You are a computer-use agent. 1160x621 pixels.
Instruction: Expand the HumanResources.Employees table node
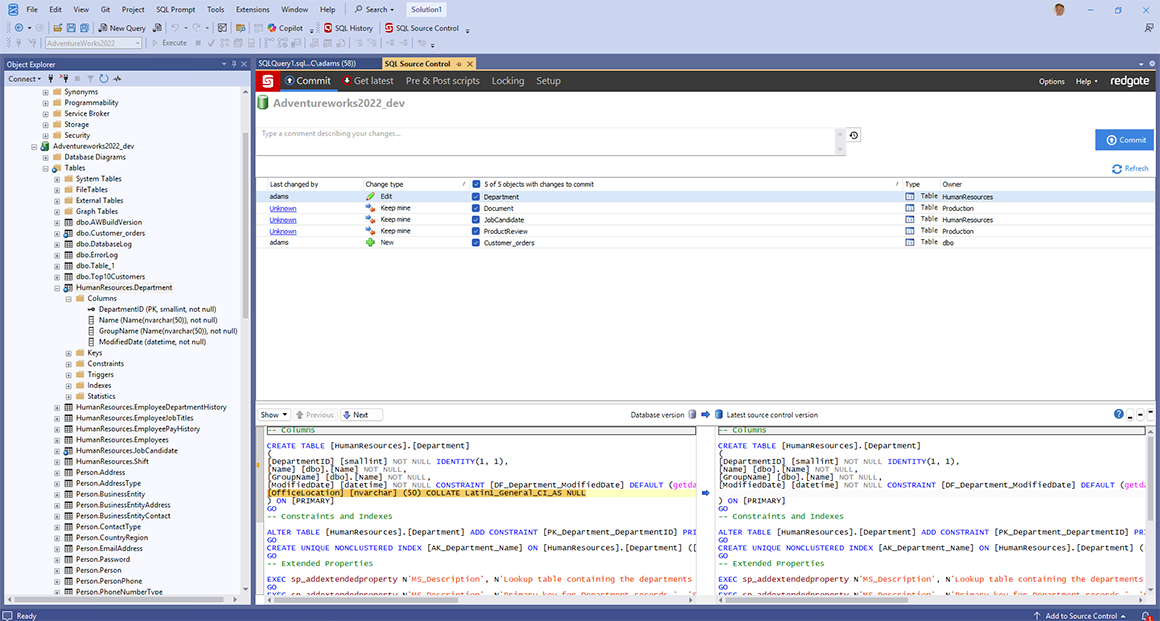pos(57,440)
